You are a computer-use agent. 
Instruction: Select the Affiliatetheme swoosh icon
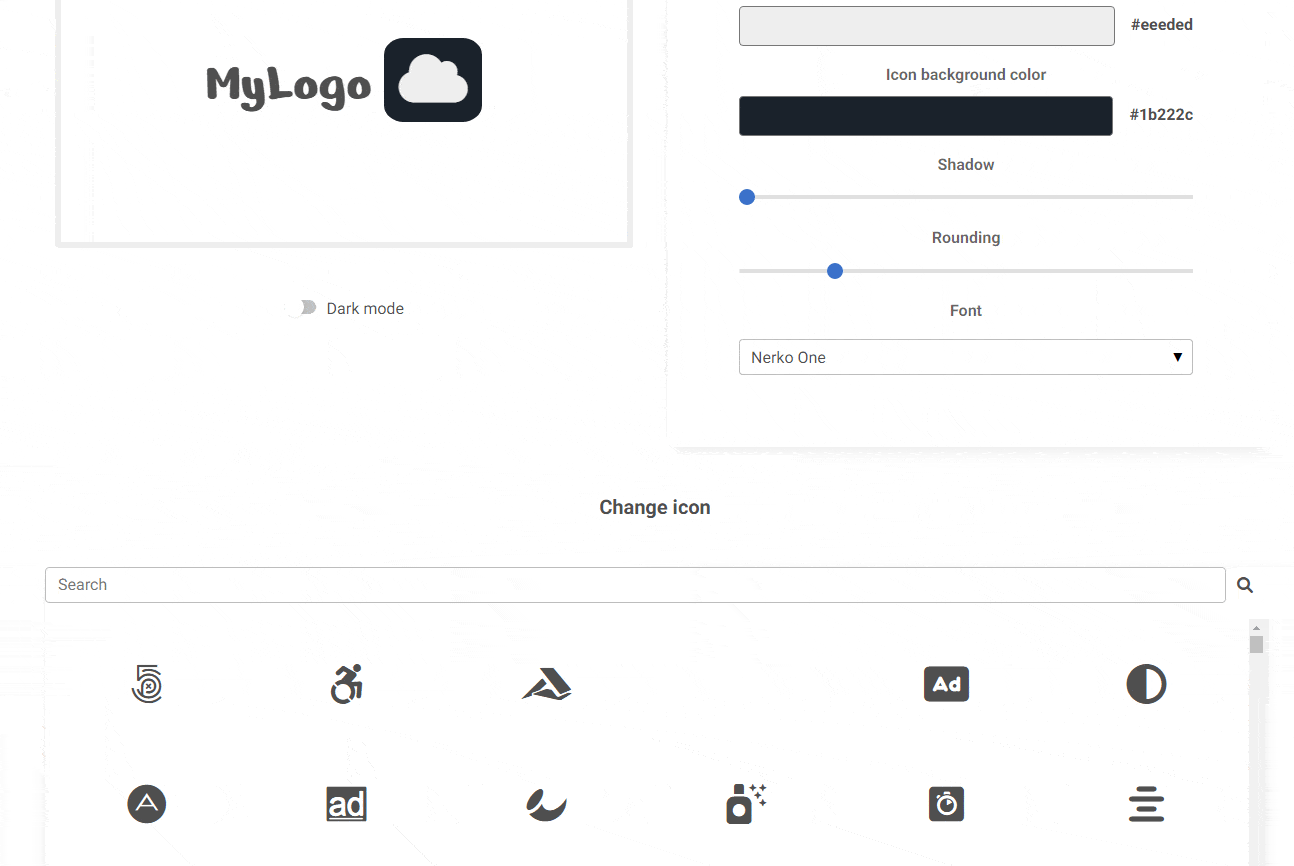546,804
